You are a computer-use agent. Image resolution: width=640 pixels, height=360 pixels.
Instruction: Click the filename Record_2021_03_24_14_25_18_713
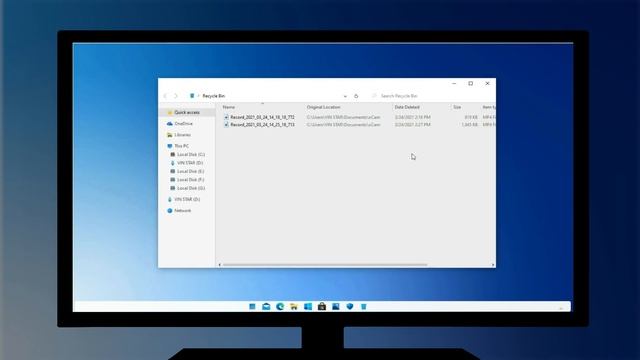262,124
